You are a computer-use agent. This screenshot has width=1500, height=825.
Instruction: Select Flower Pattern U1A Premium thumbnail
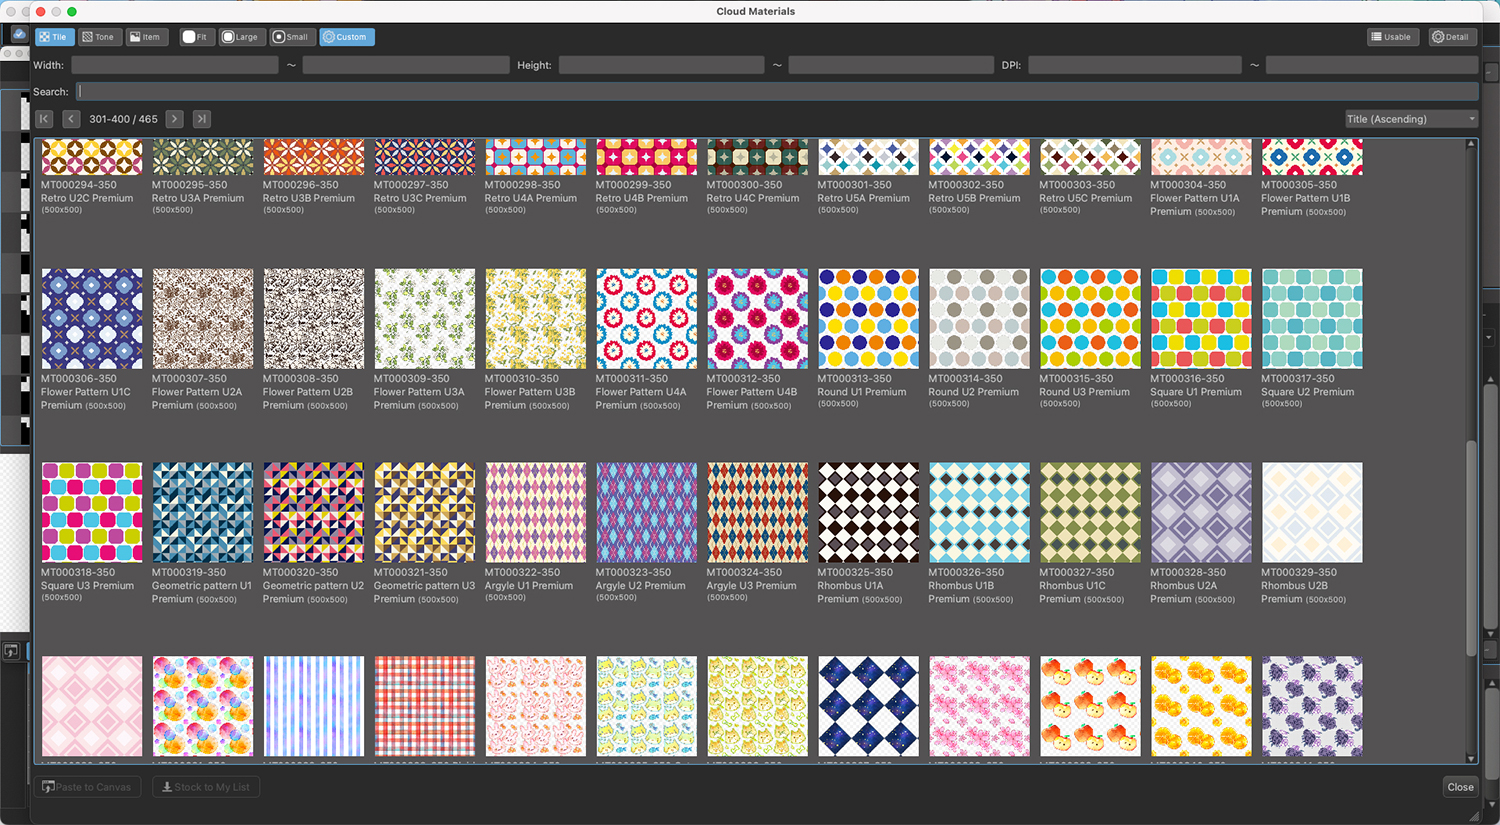pos(1201,157)
